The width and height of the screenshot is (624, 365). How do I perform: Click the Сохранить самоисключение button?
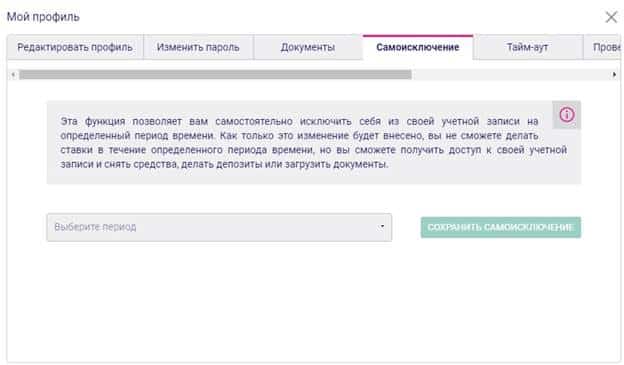click(x=501, y=227)
